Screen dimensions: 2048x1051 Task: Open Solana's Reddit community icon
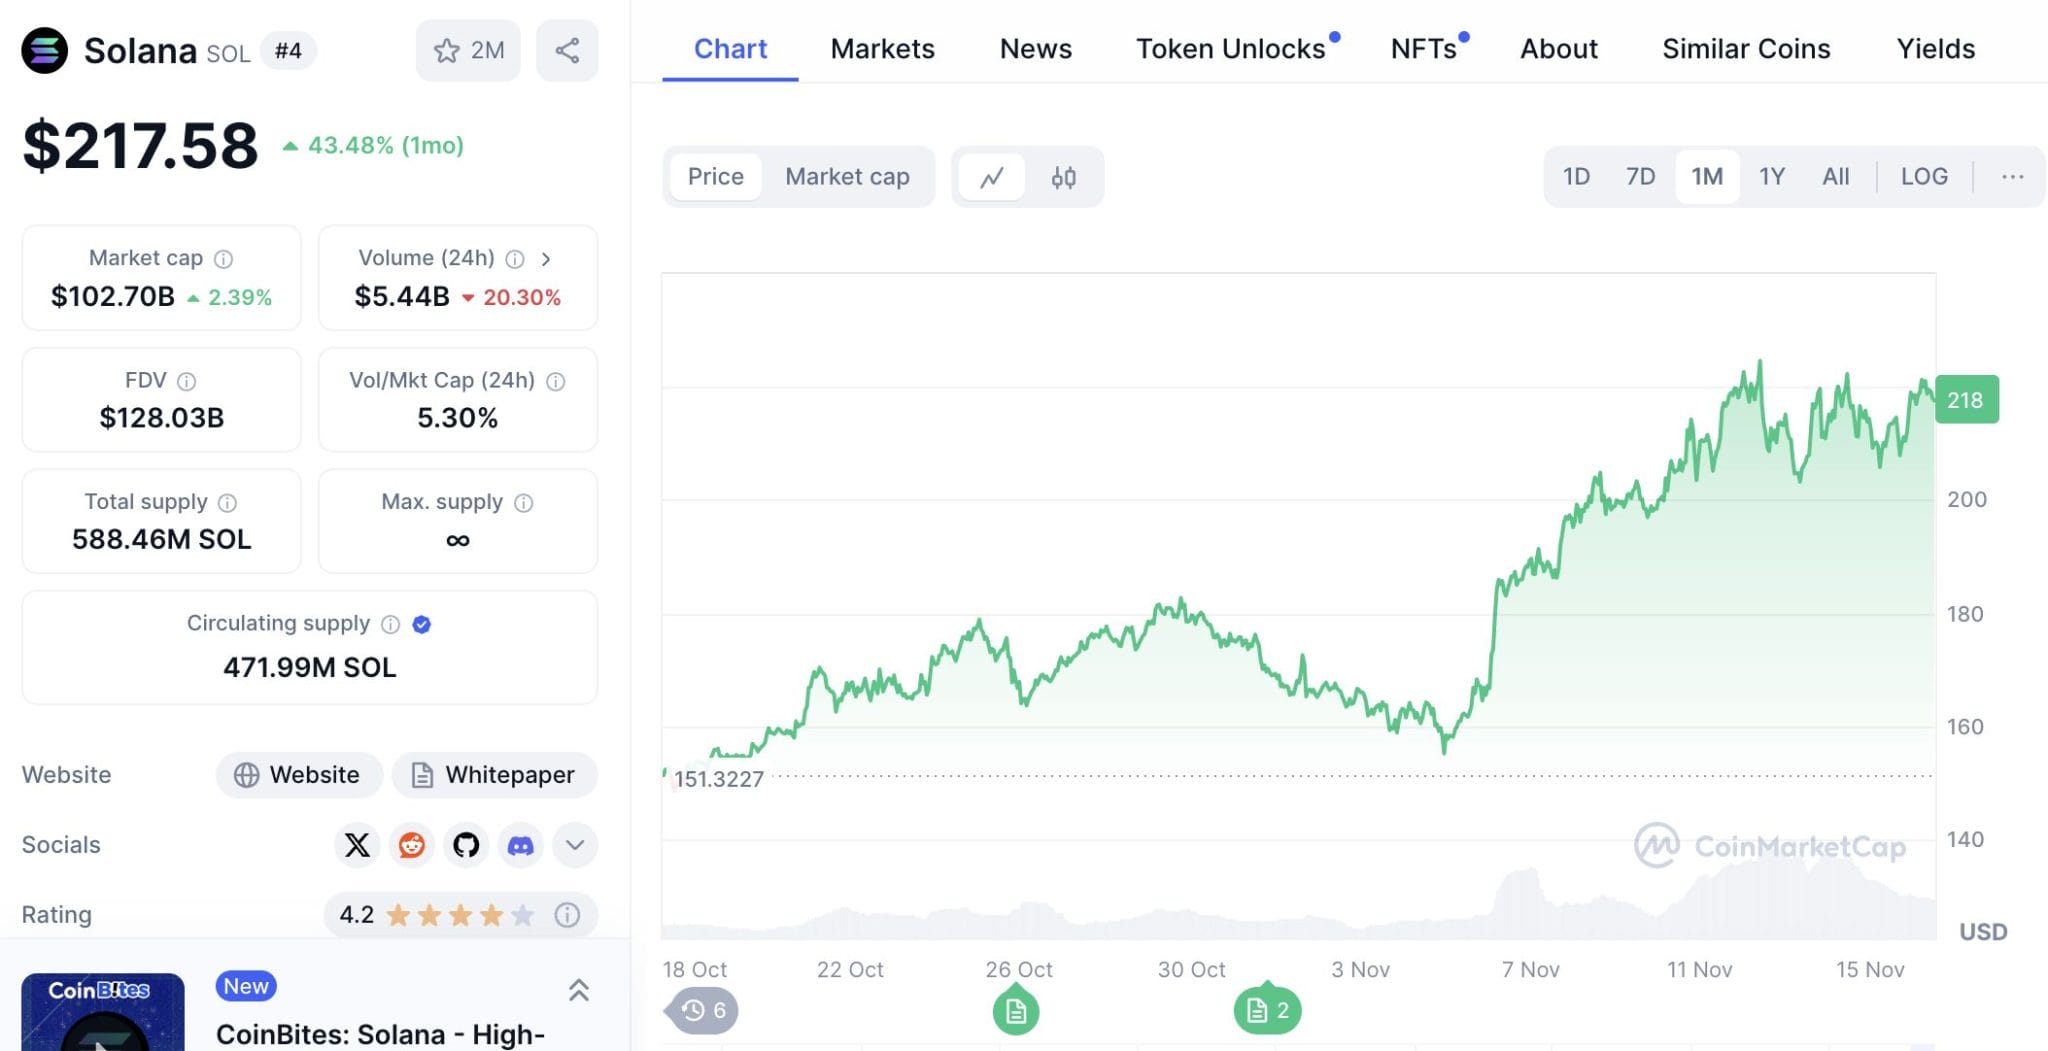(x=411, y=845)
